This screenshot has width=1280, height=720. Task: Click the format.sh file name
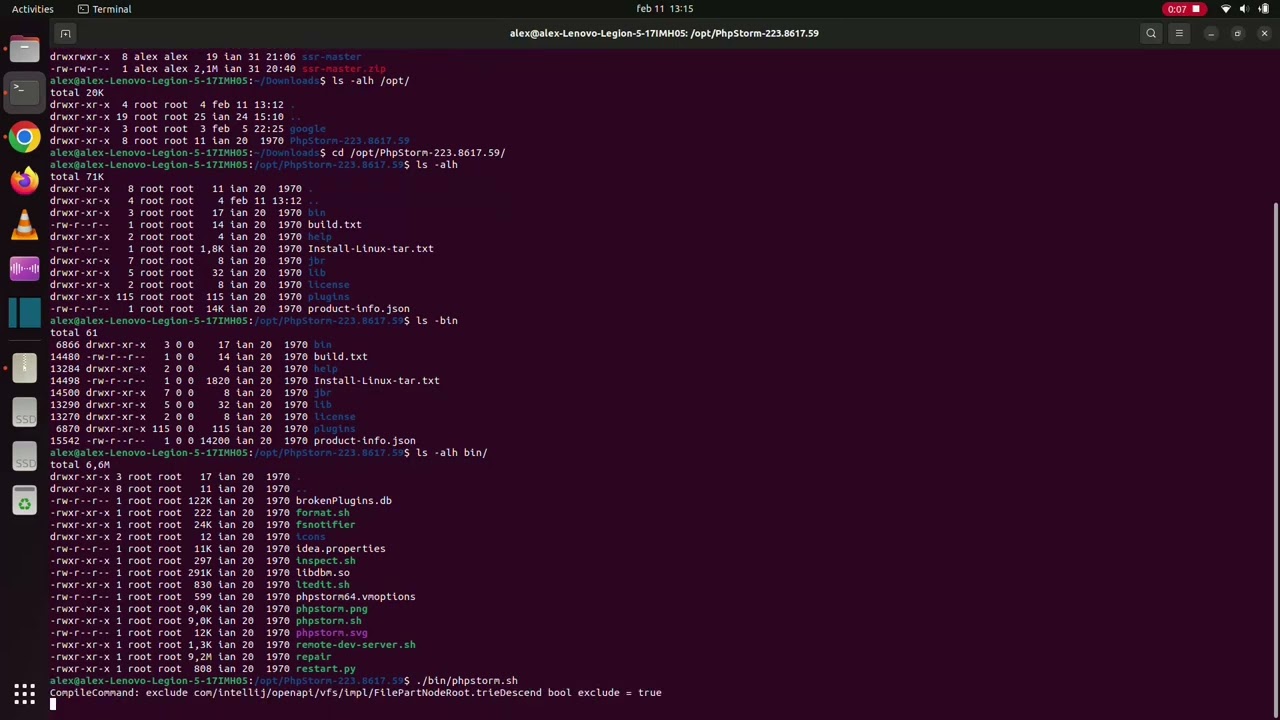[x=322, y=513]
